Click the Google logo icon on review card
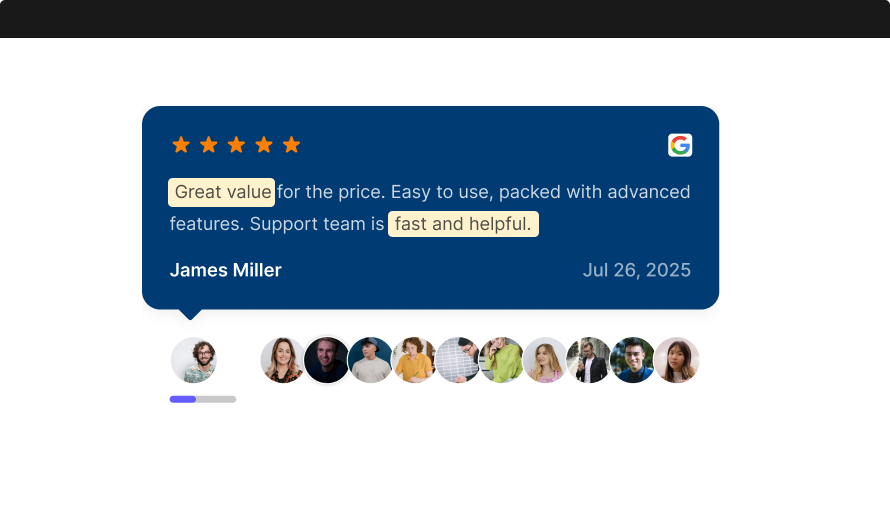 point(680,145)
